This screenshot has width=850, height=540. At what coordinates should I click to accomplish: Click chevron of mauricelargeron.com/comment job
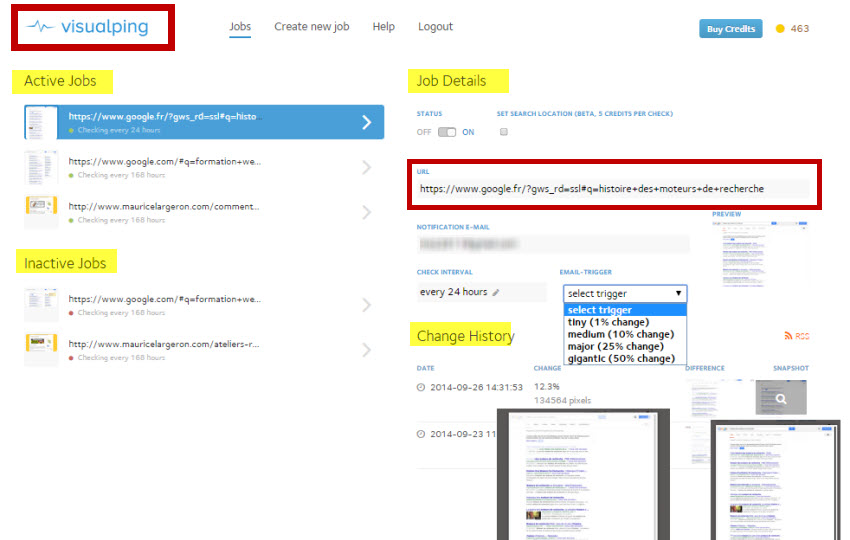(x=367, y=213)
